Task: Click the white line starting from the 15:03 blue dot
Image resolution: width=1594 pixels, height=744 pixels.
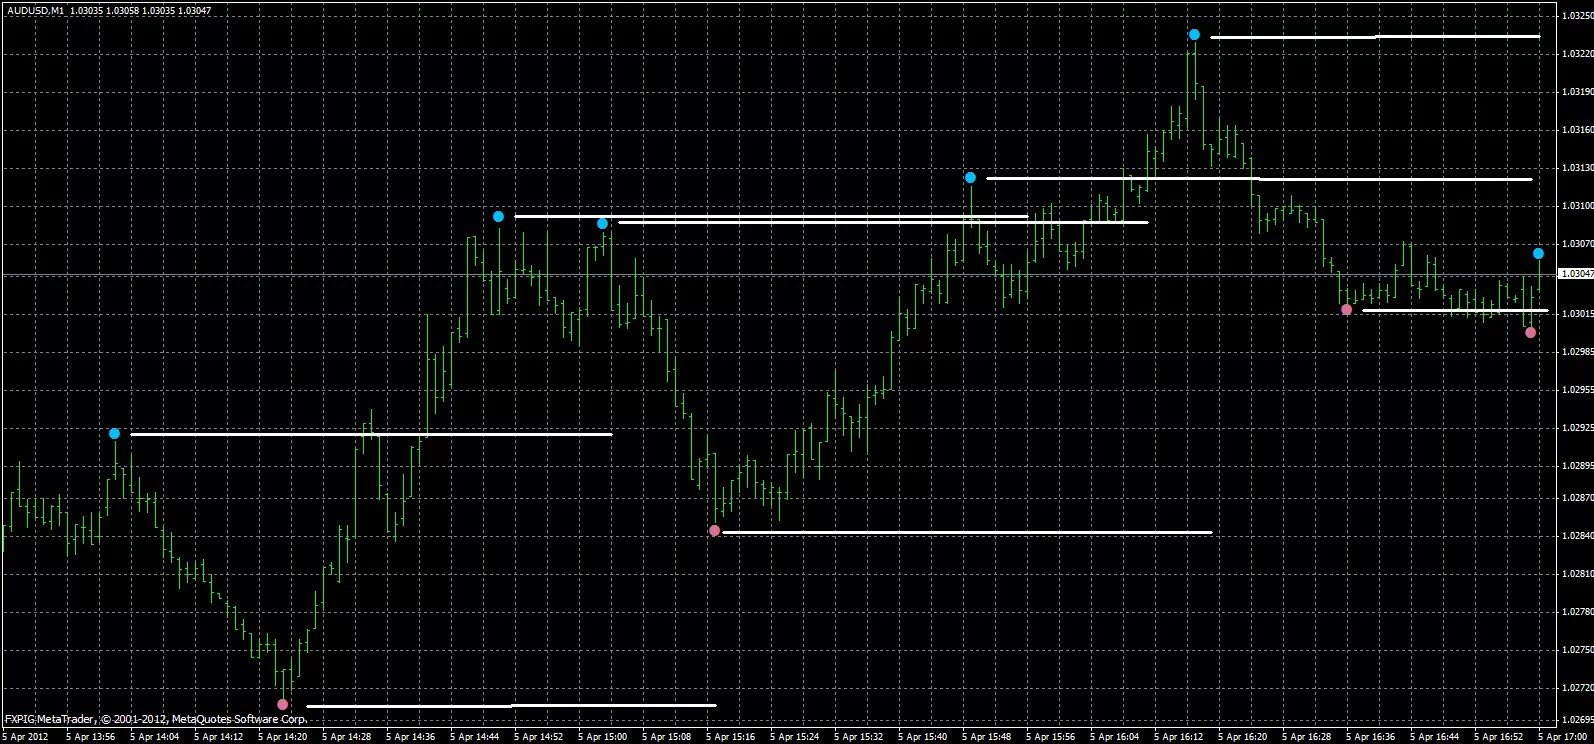Action: (x=883, y=222)
